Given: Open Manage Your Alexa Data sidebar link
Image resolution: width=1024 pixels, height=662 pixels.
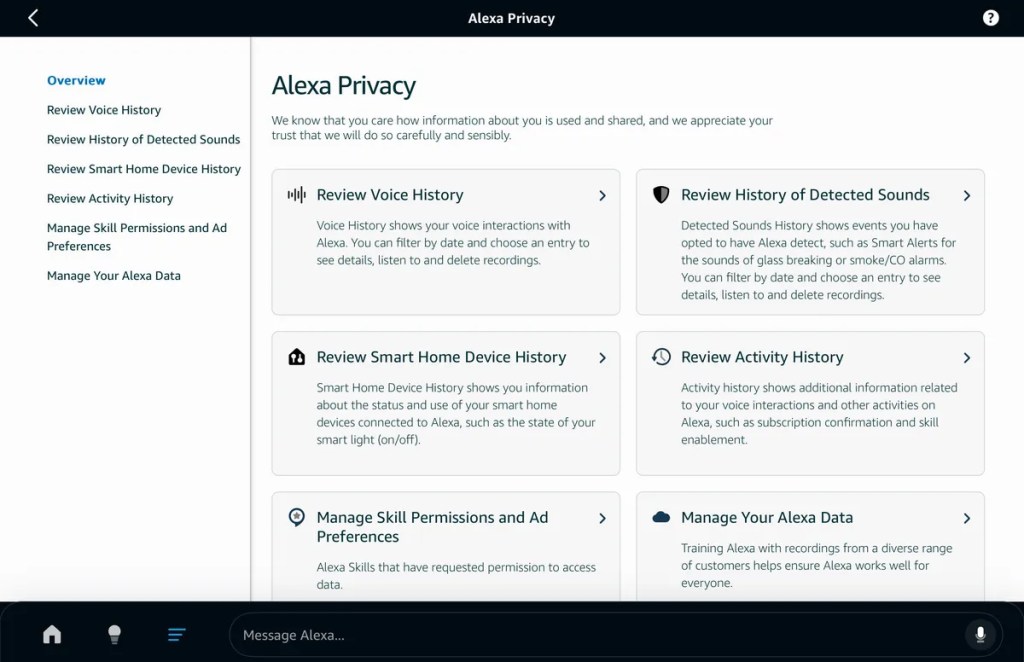Looking at the screenshot, I should point(114,276).
